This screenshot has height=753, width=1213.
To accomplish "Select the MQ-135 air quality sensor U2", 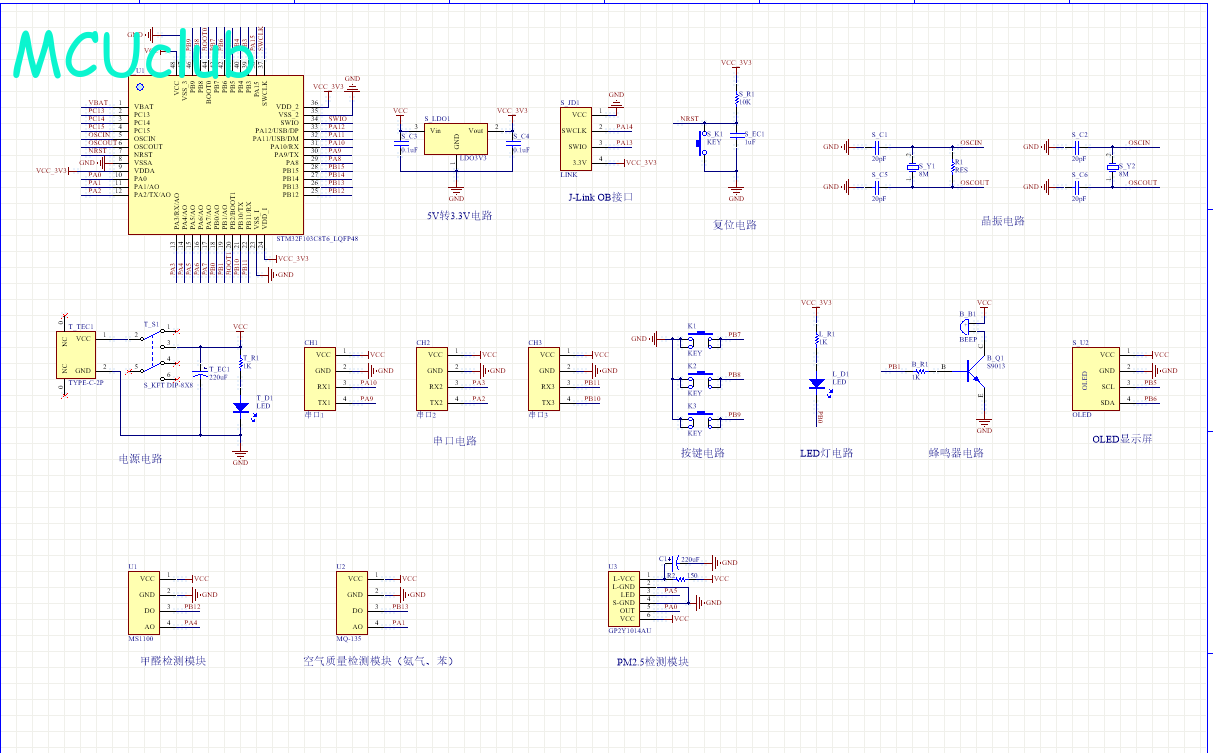I will (x=350, y=602).
